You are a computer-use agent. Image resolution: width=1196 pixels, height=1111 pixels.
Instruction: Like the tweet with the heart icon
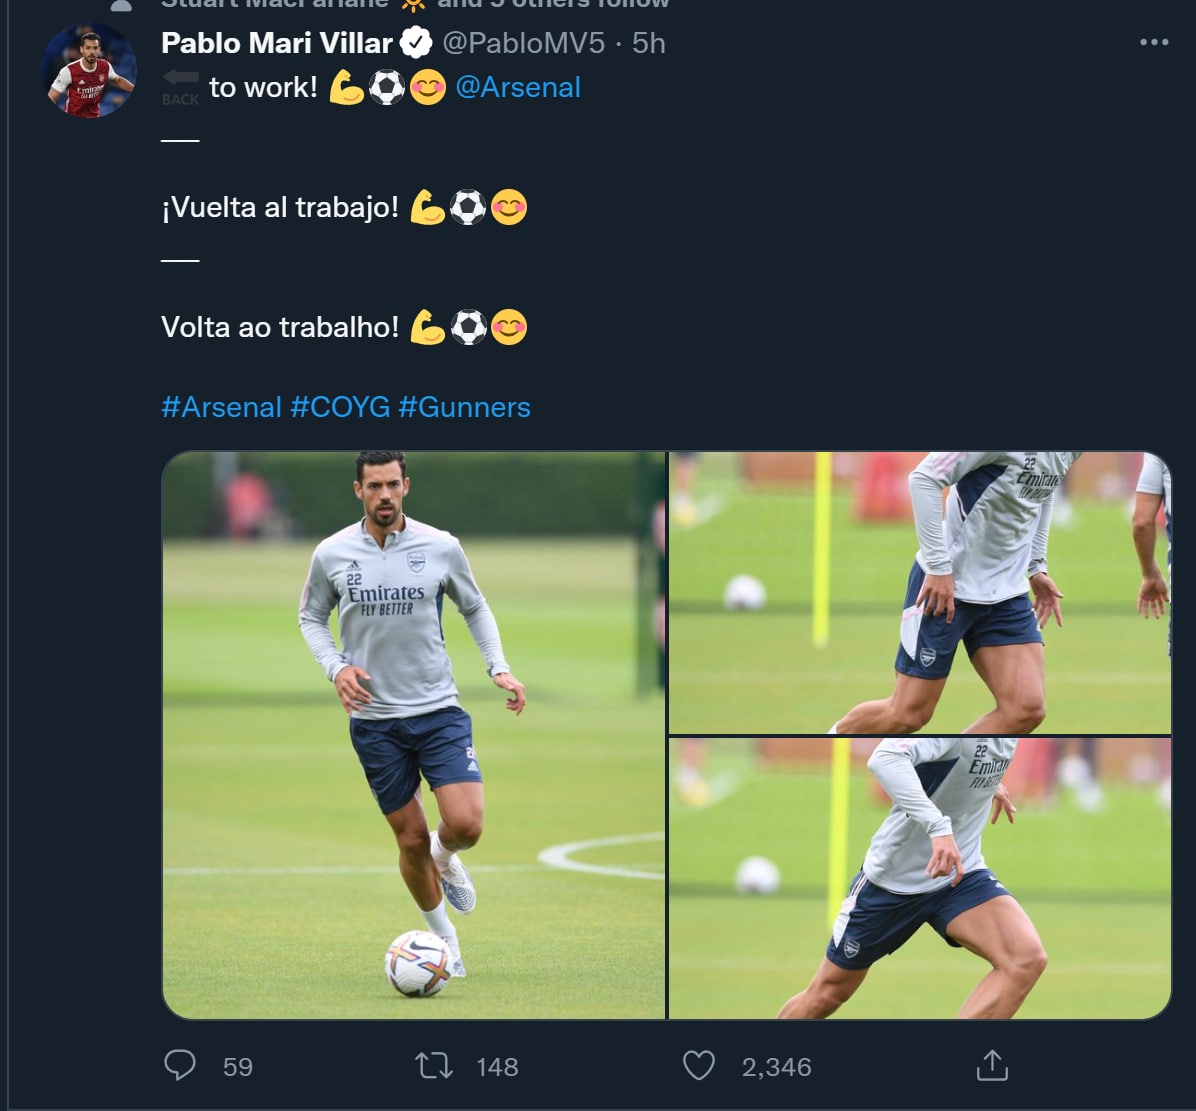[x=698, y=1065]
